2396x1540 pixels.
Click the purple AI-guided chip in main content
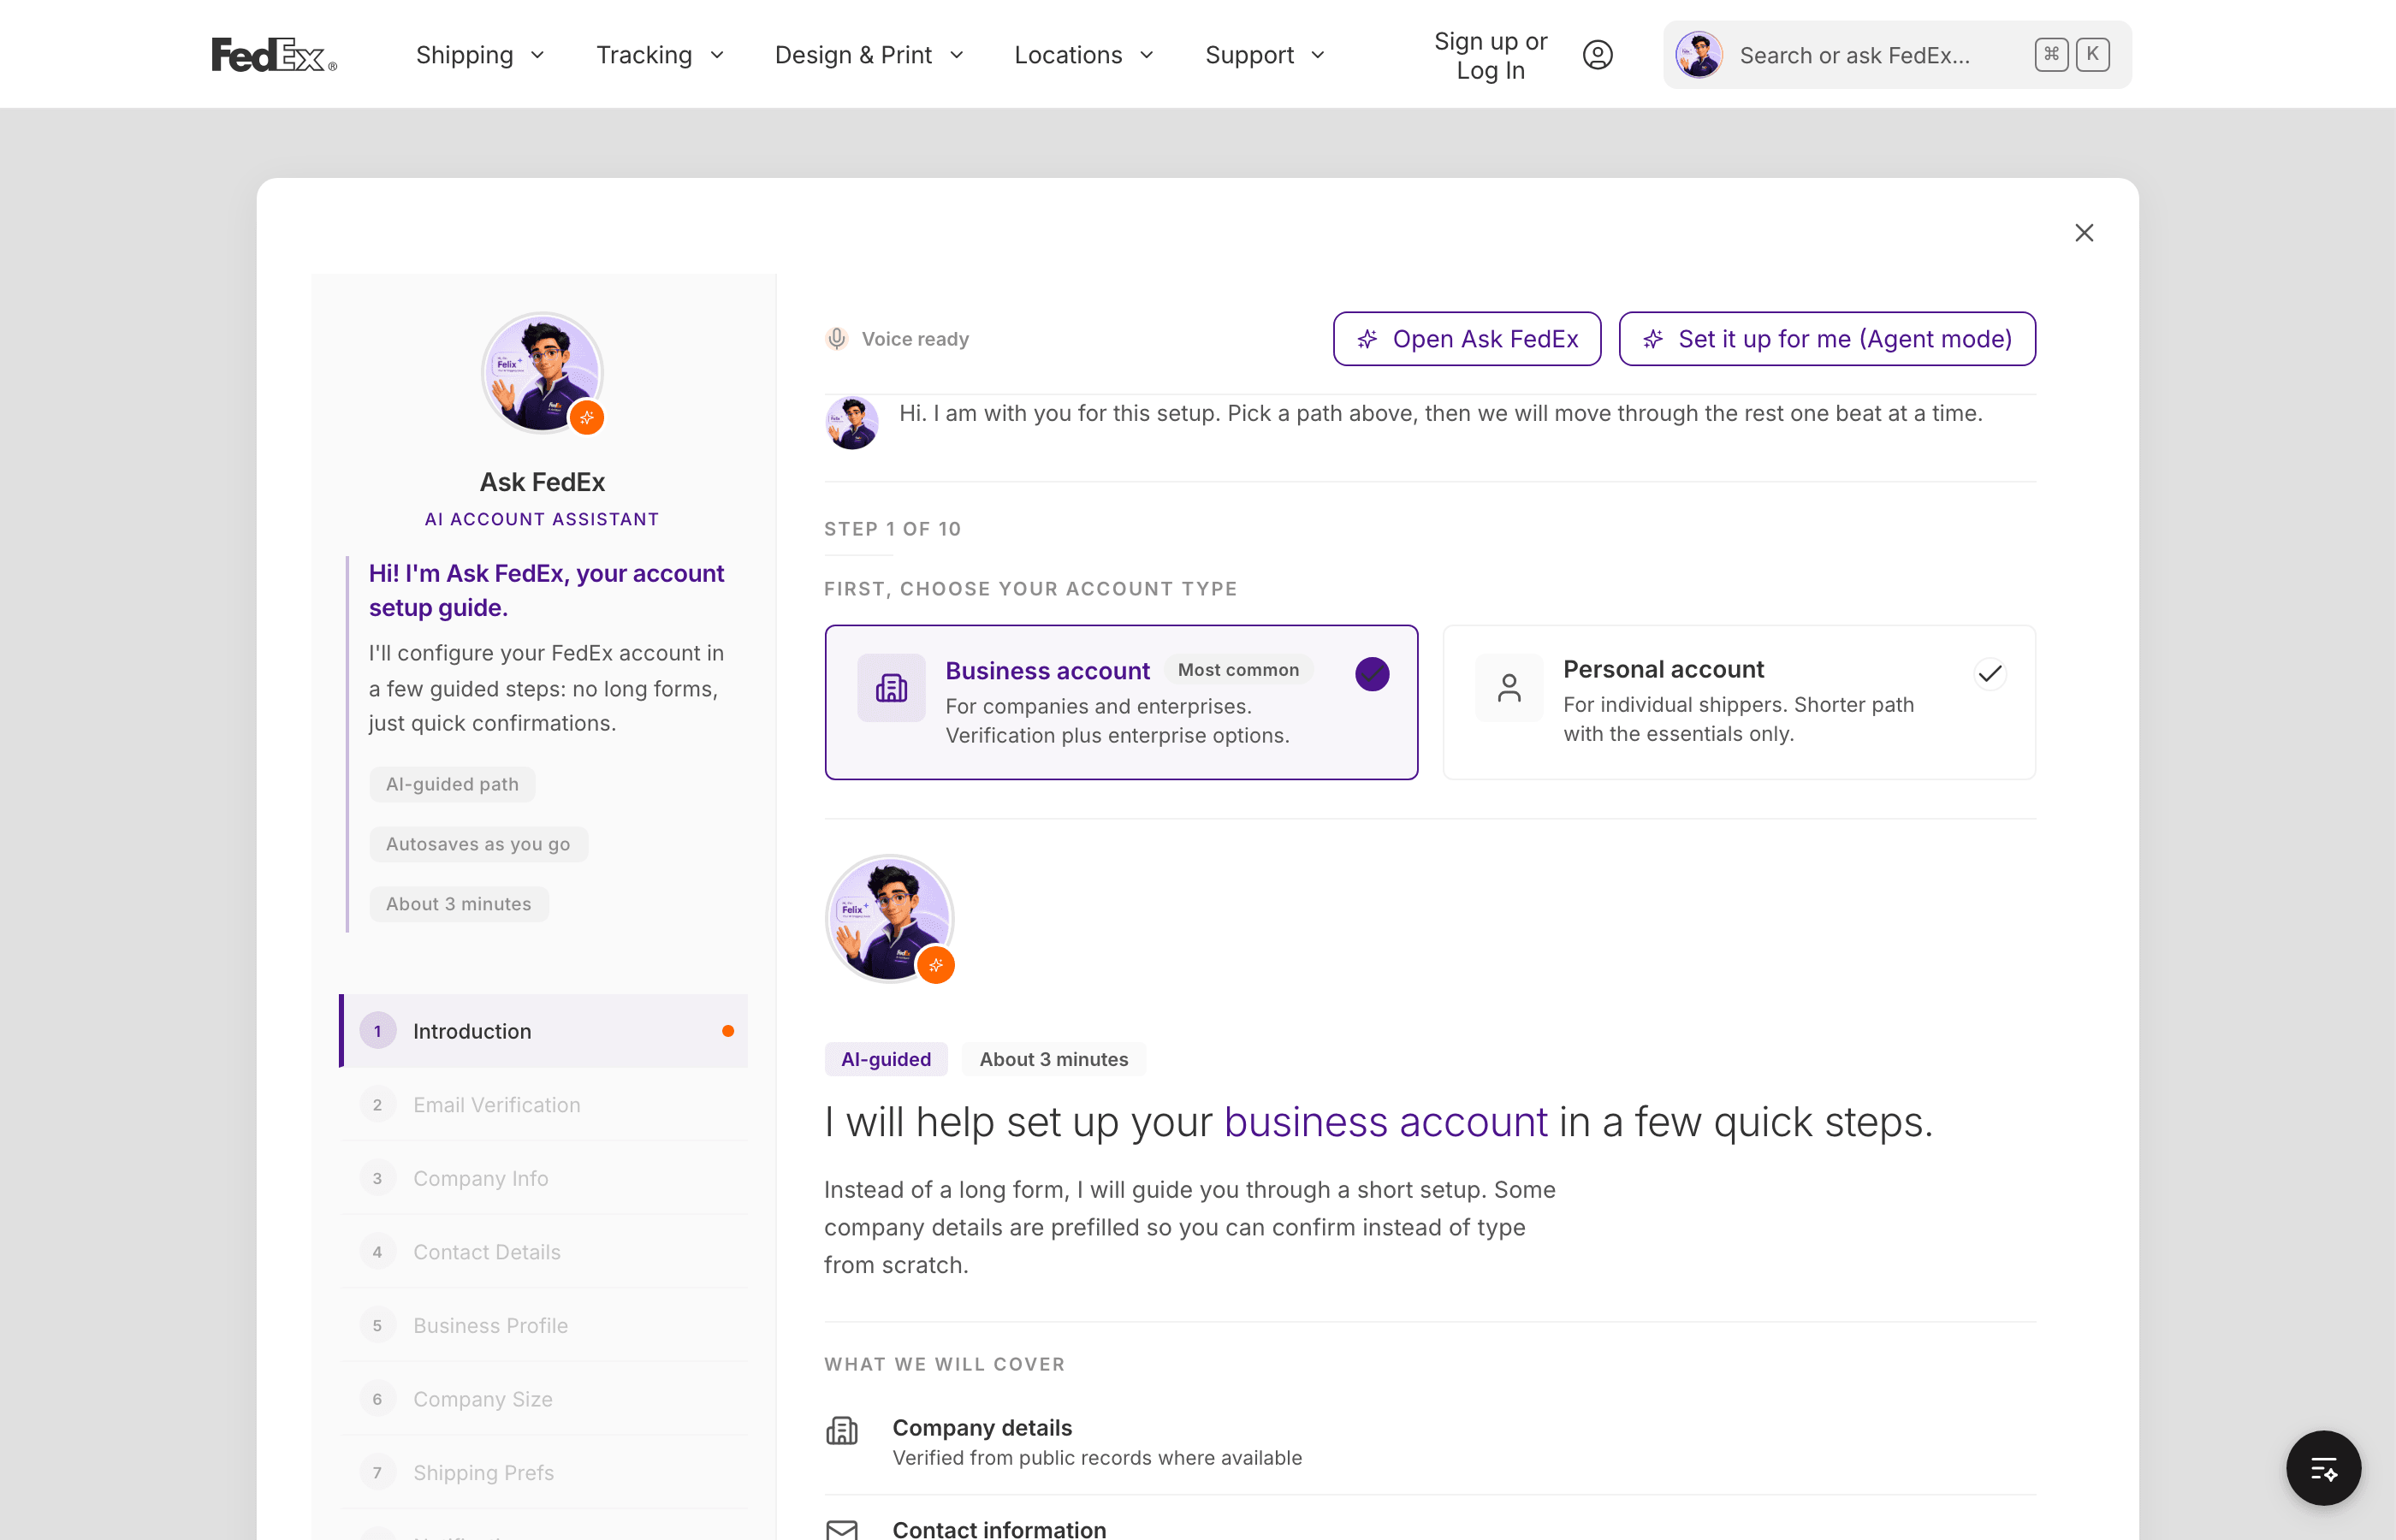[885, 1060]
